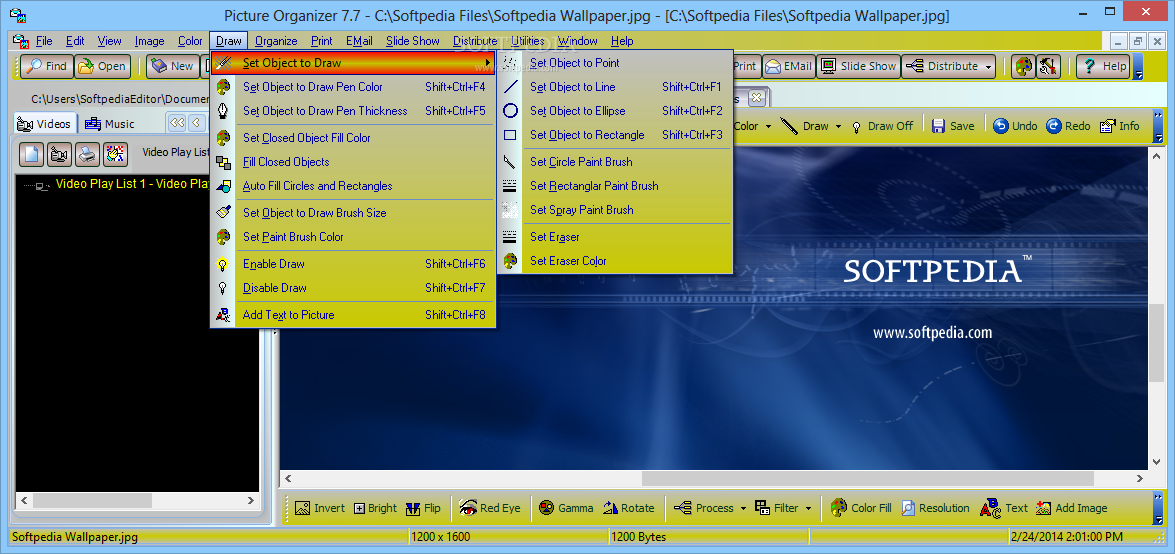Click the Open folder toolbar button
Screen dimensions: 1175x554
[102, 66]
